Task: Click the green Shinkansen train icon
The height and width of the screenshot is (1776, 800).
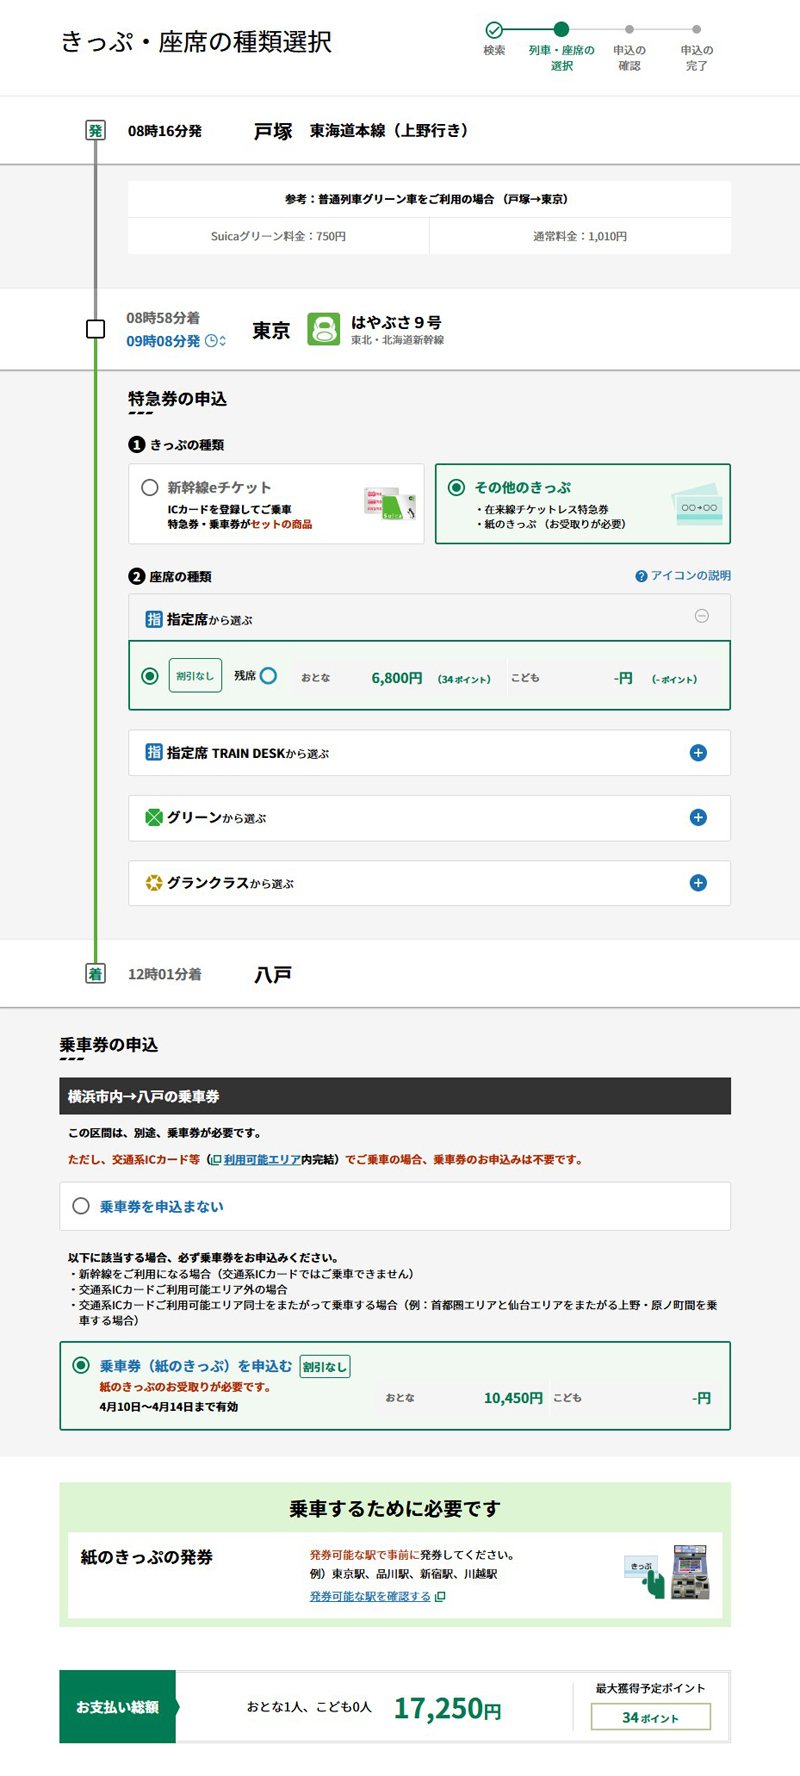Action: coord(323,329)
